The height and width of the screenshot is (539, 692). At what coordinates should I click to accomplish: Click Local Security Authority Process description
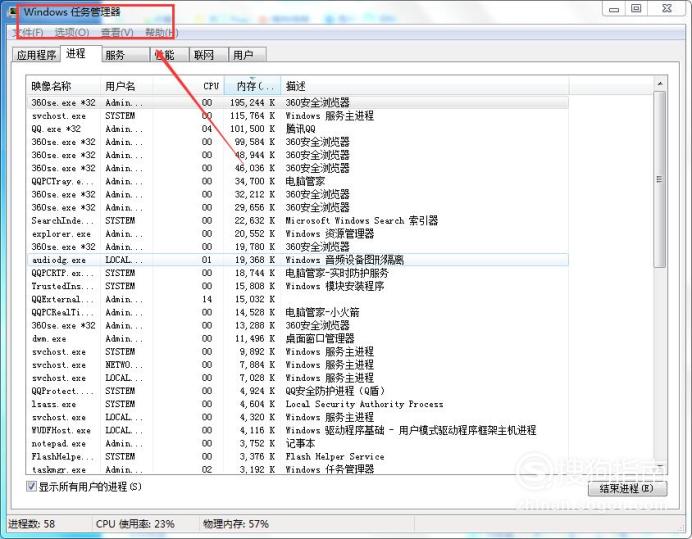point(365,404)
